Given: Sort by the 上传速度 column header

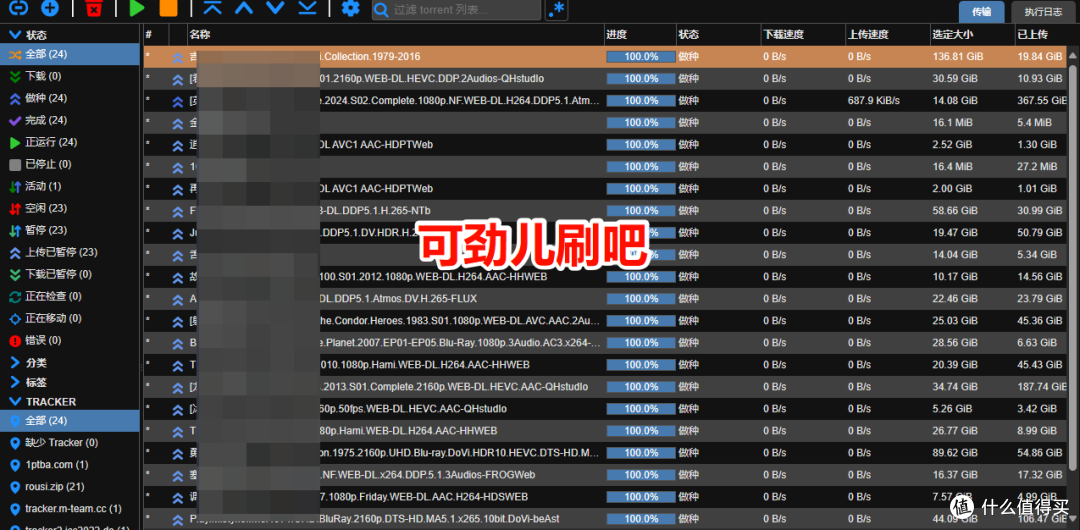Looking at the screenshot, I should (888, 34).
